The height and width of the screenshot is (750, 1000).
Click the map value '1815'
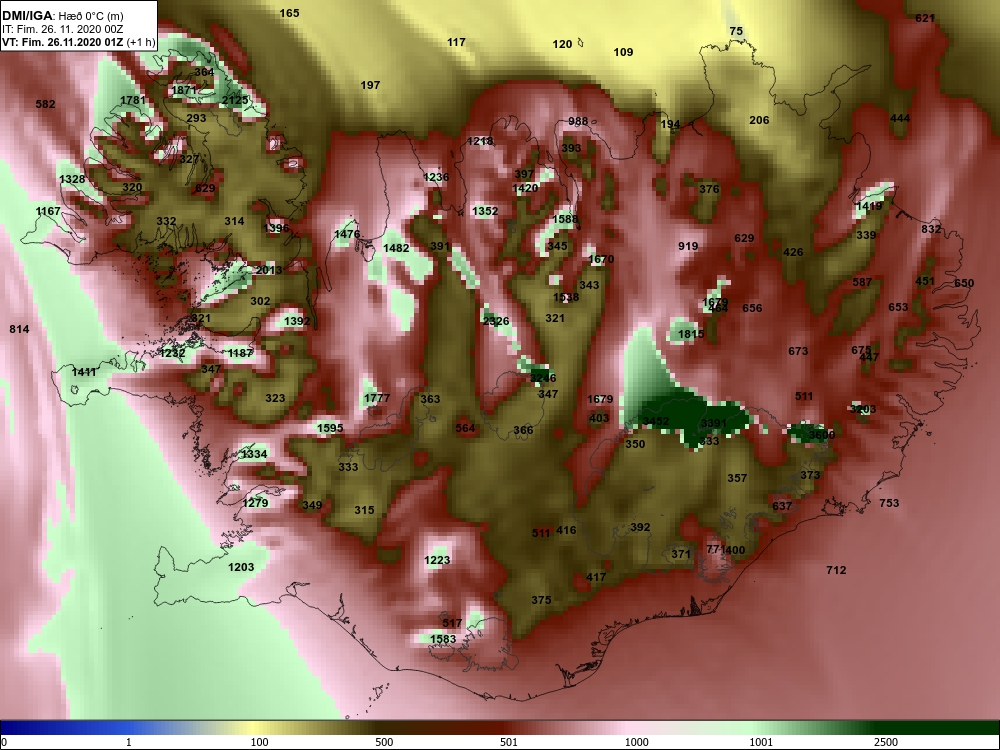[x=691, y=334]
